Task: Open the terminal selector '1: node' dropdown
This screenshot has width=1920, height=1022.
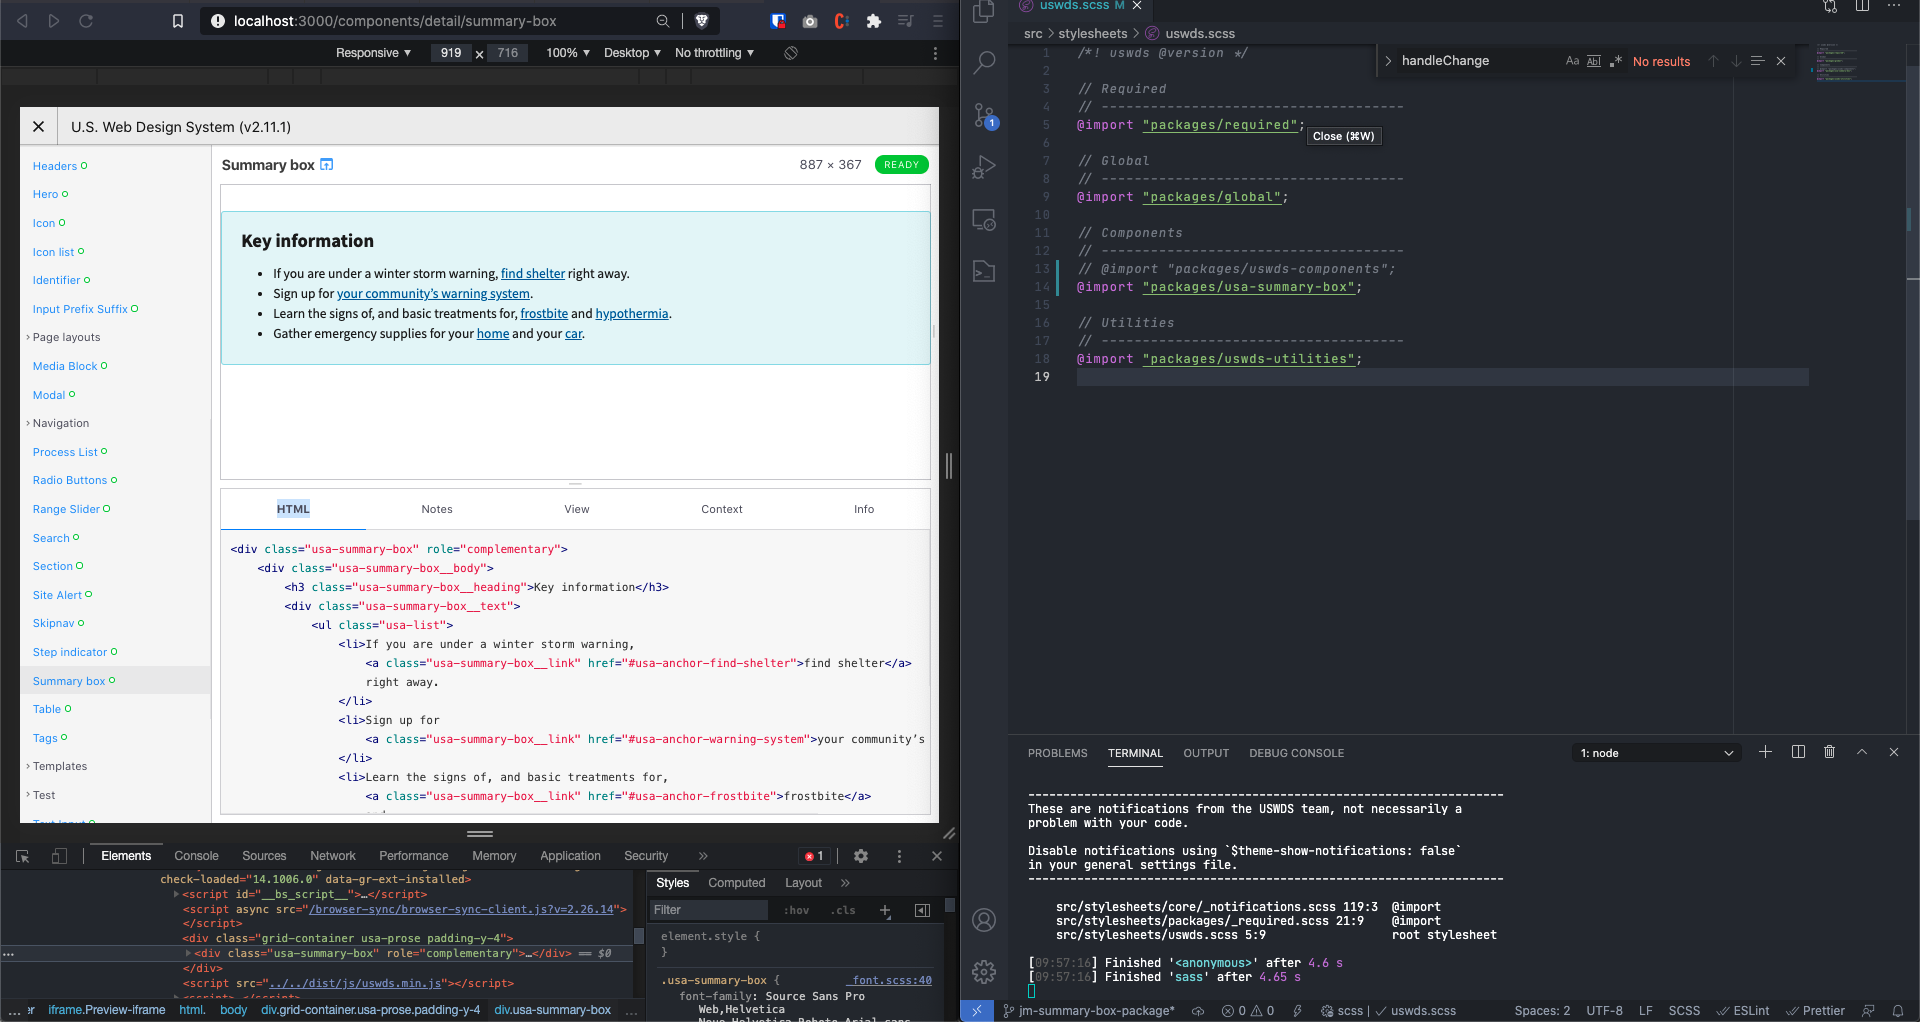Action: 1656,753
